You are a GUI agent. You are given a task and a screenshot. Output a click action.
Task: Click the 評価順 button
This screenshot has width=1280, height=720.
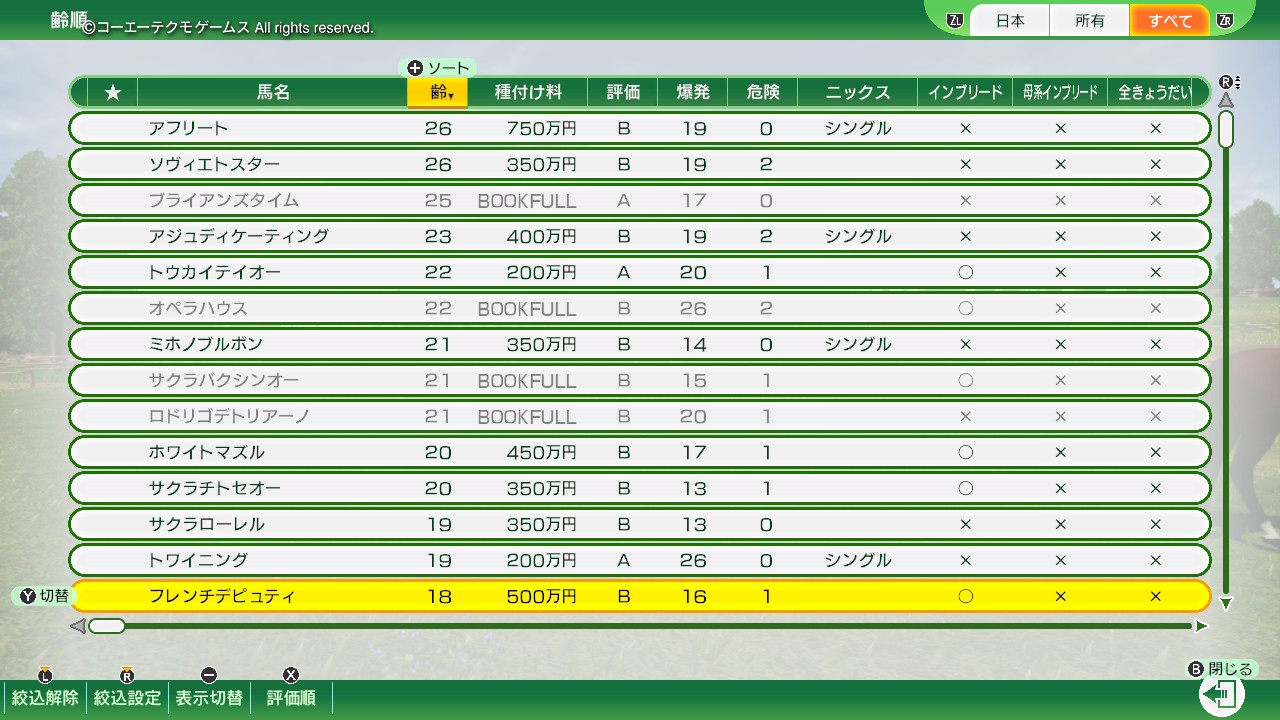[x=291, y=698]
